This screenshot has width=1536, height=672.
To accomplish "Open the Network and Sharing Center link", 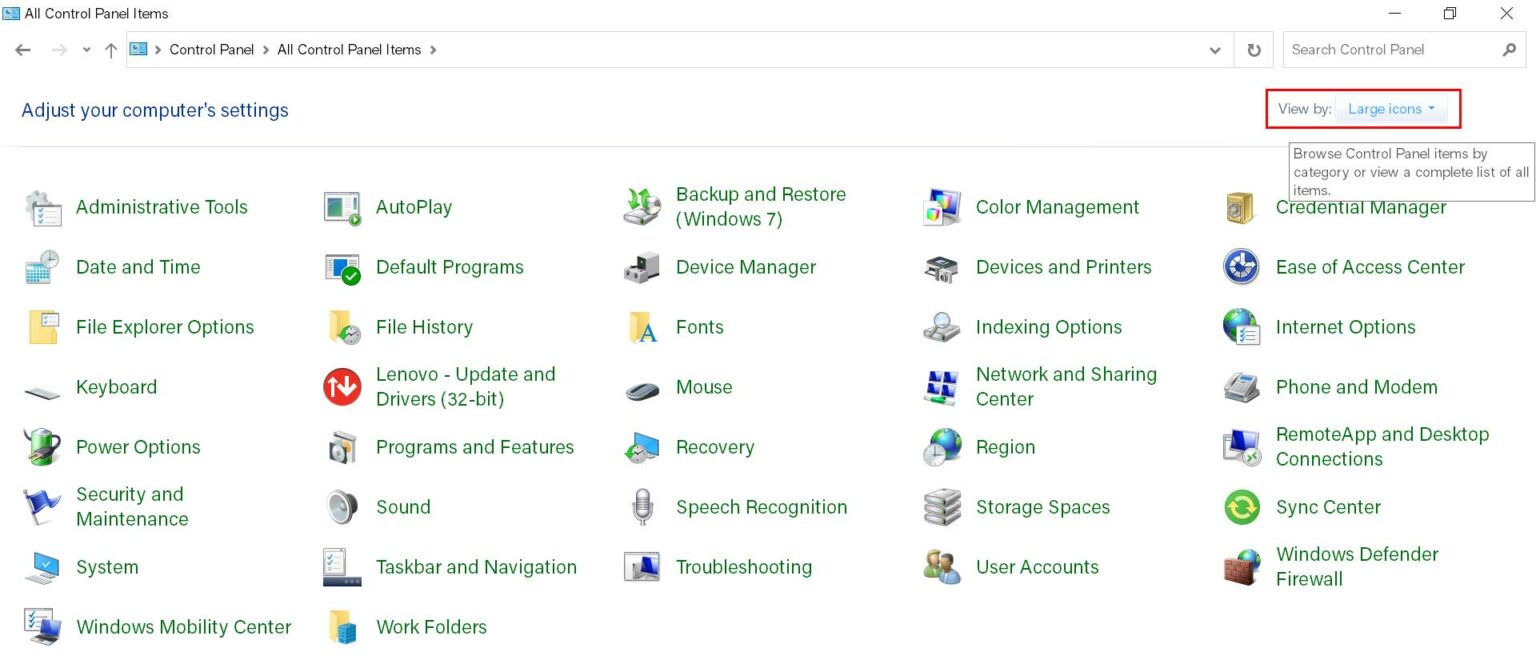I will (1065, 386).
